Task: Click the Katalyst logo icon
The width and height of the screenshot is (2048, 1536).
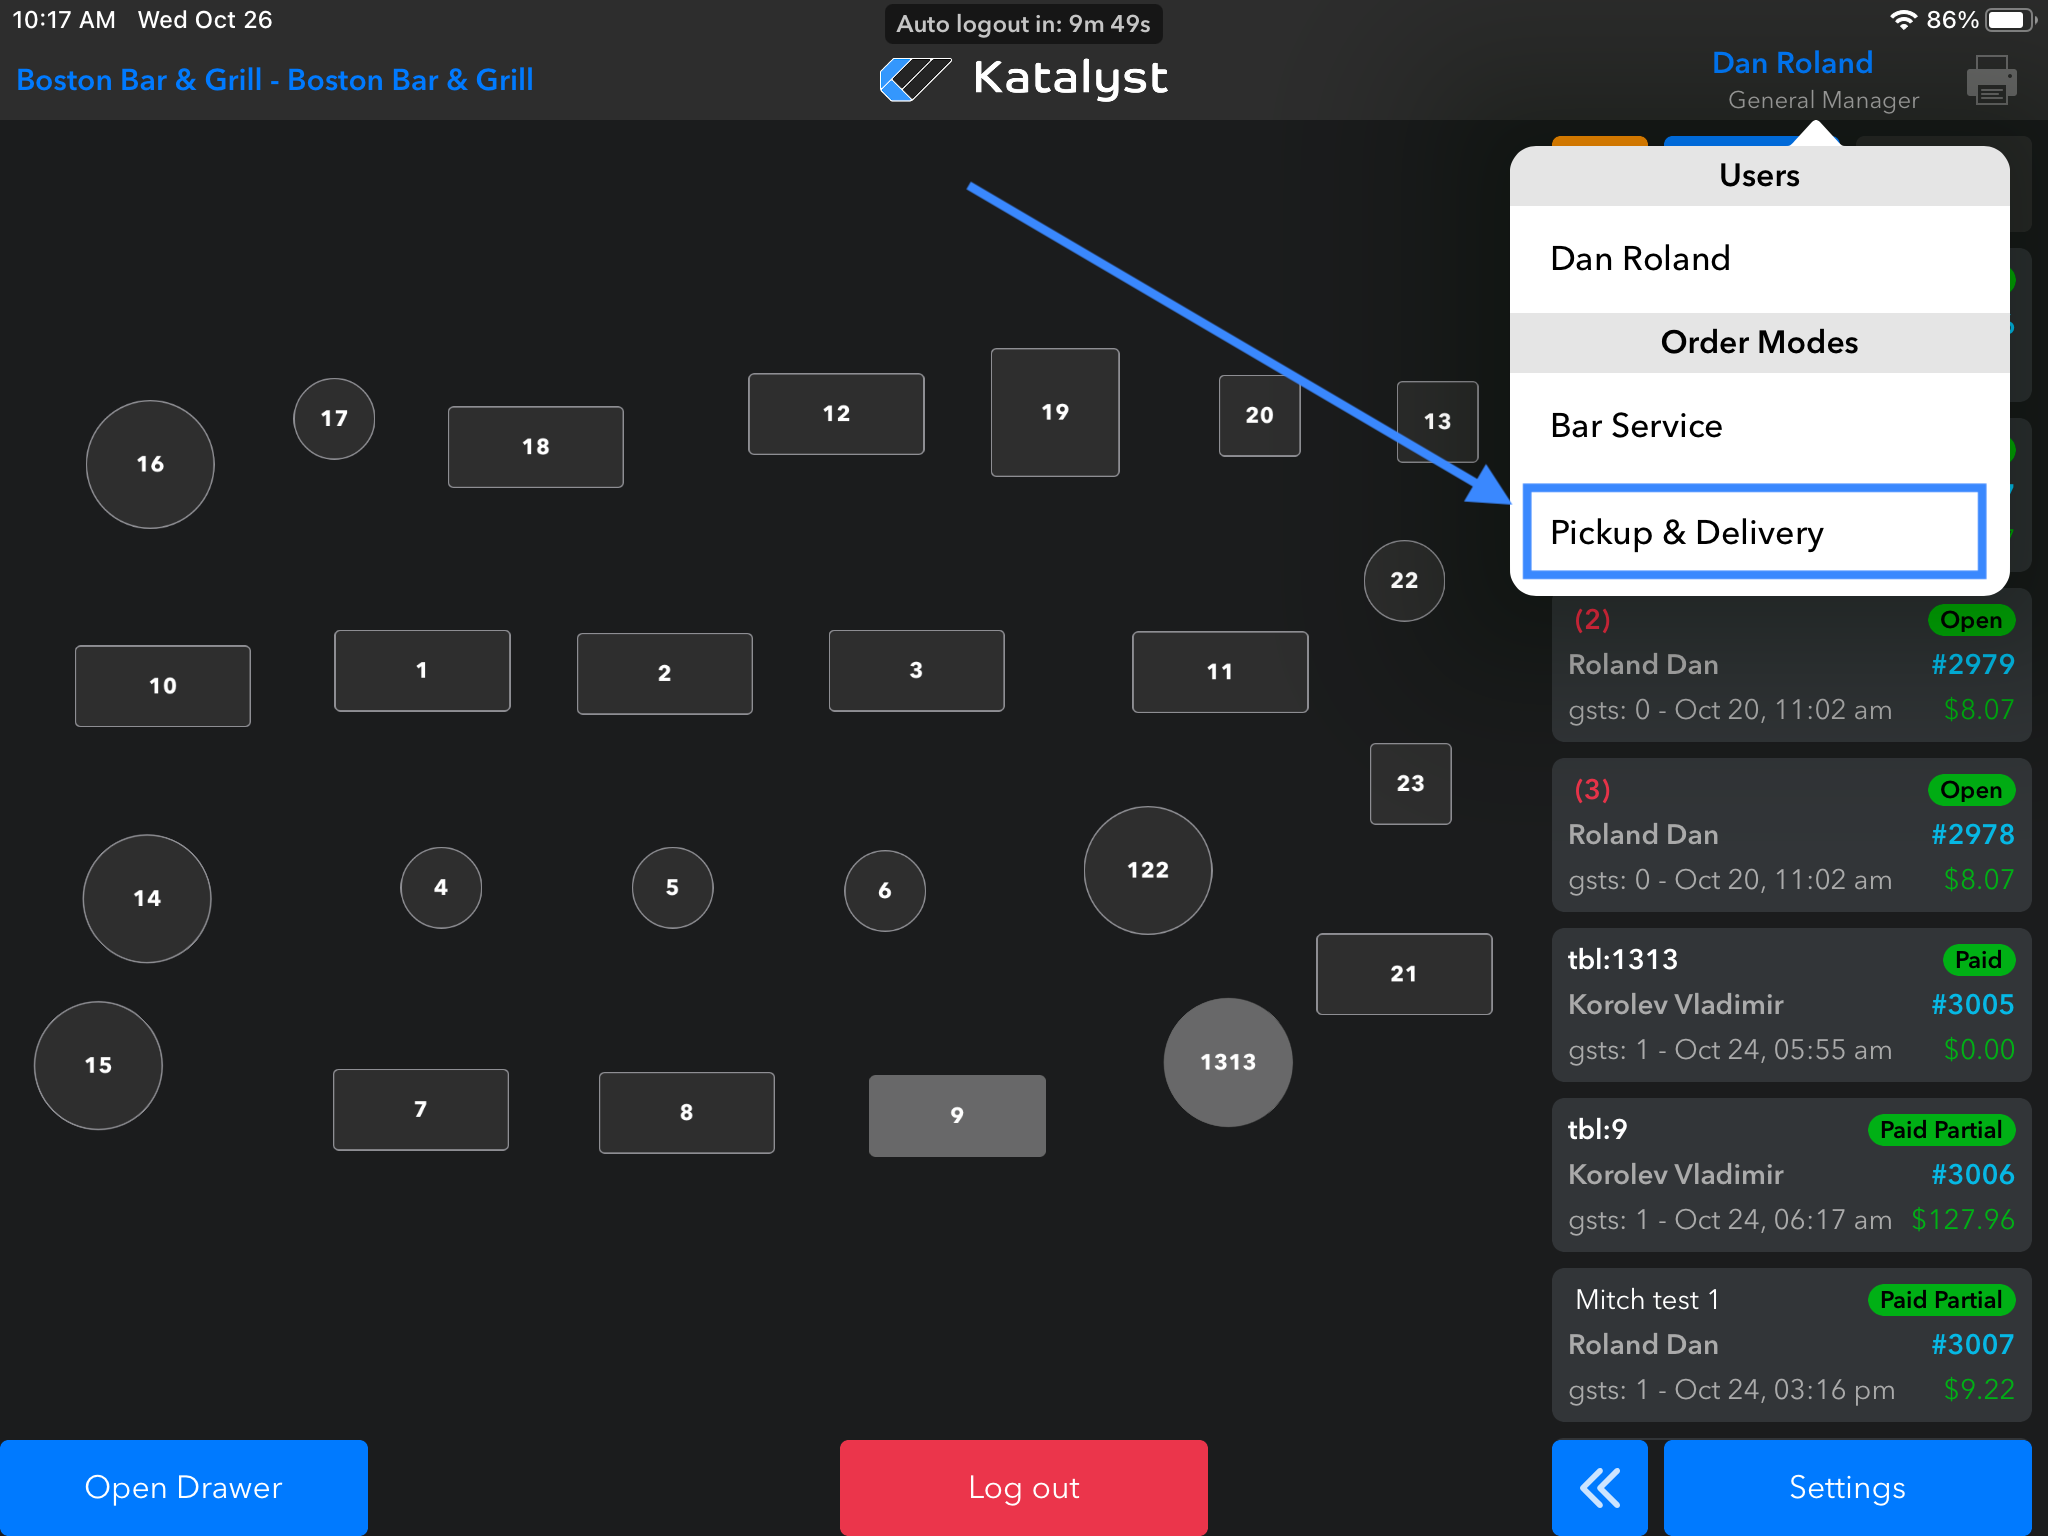Action: (x=914, y=79)
